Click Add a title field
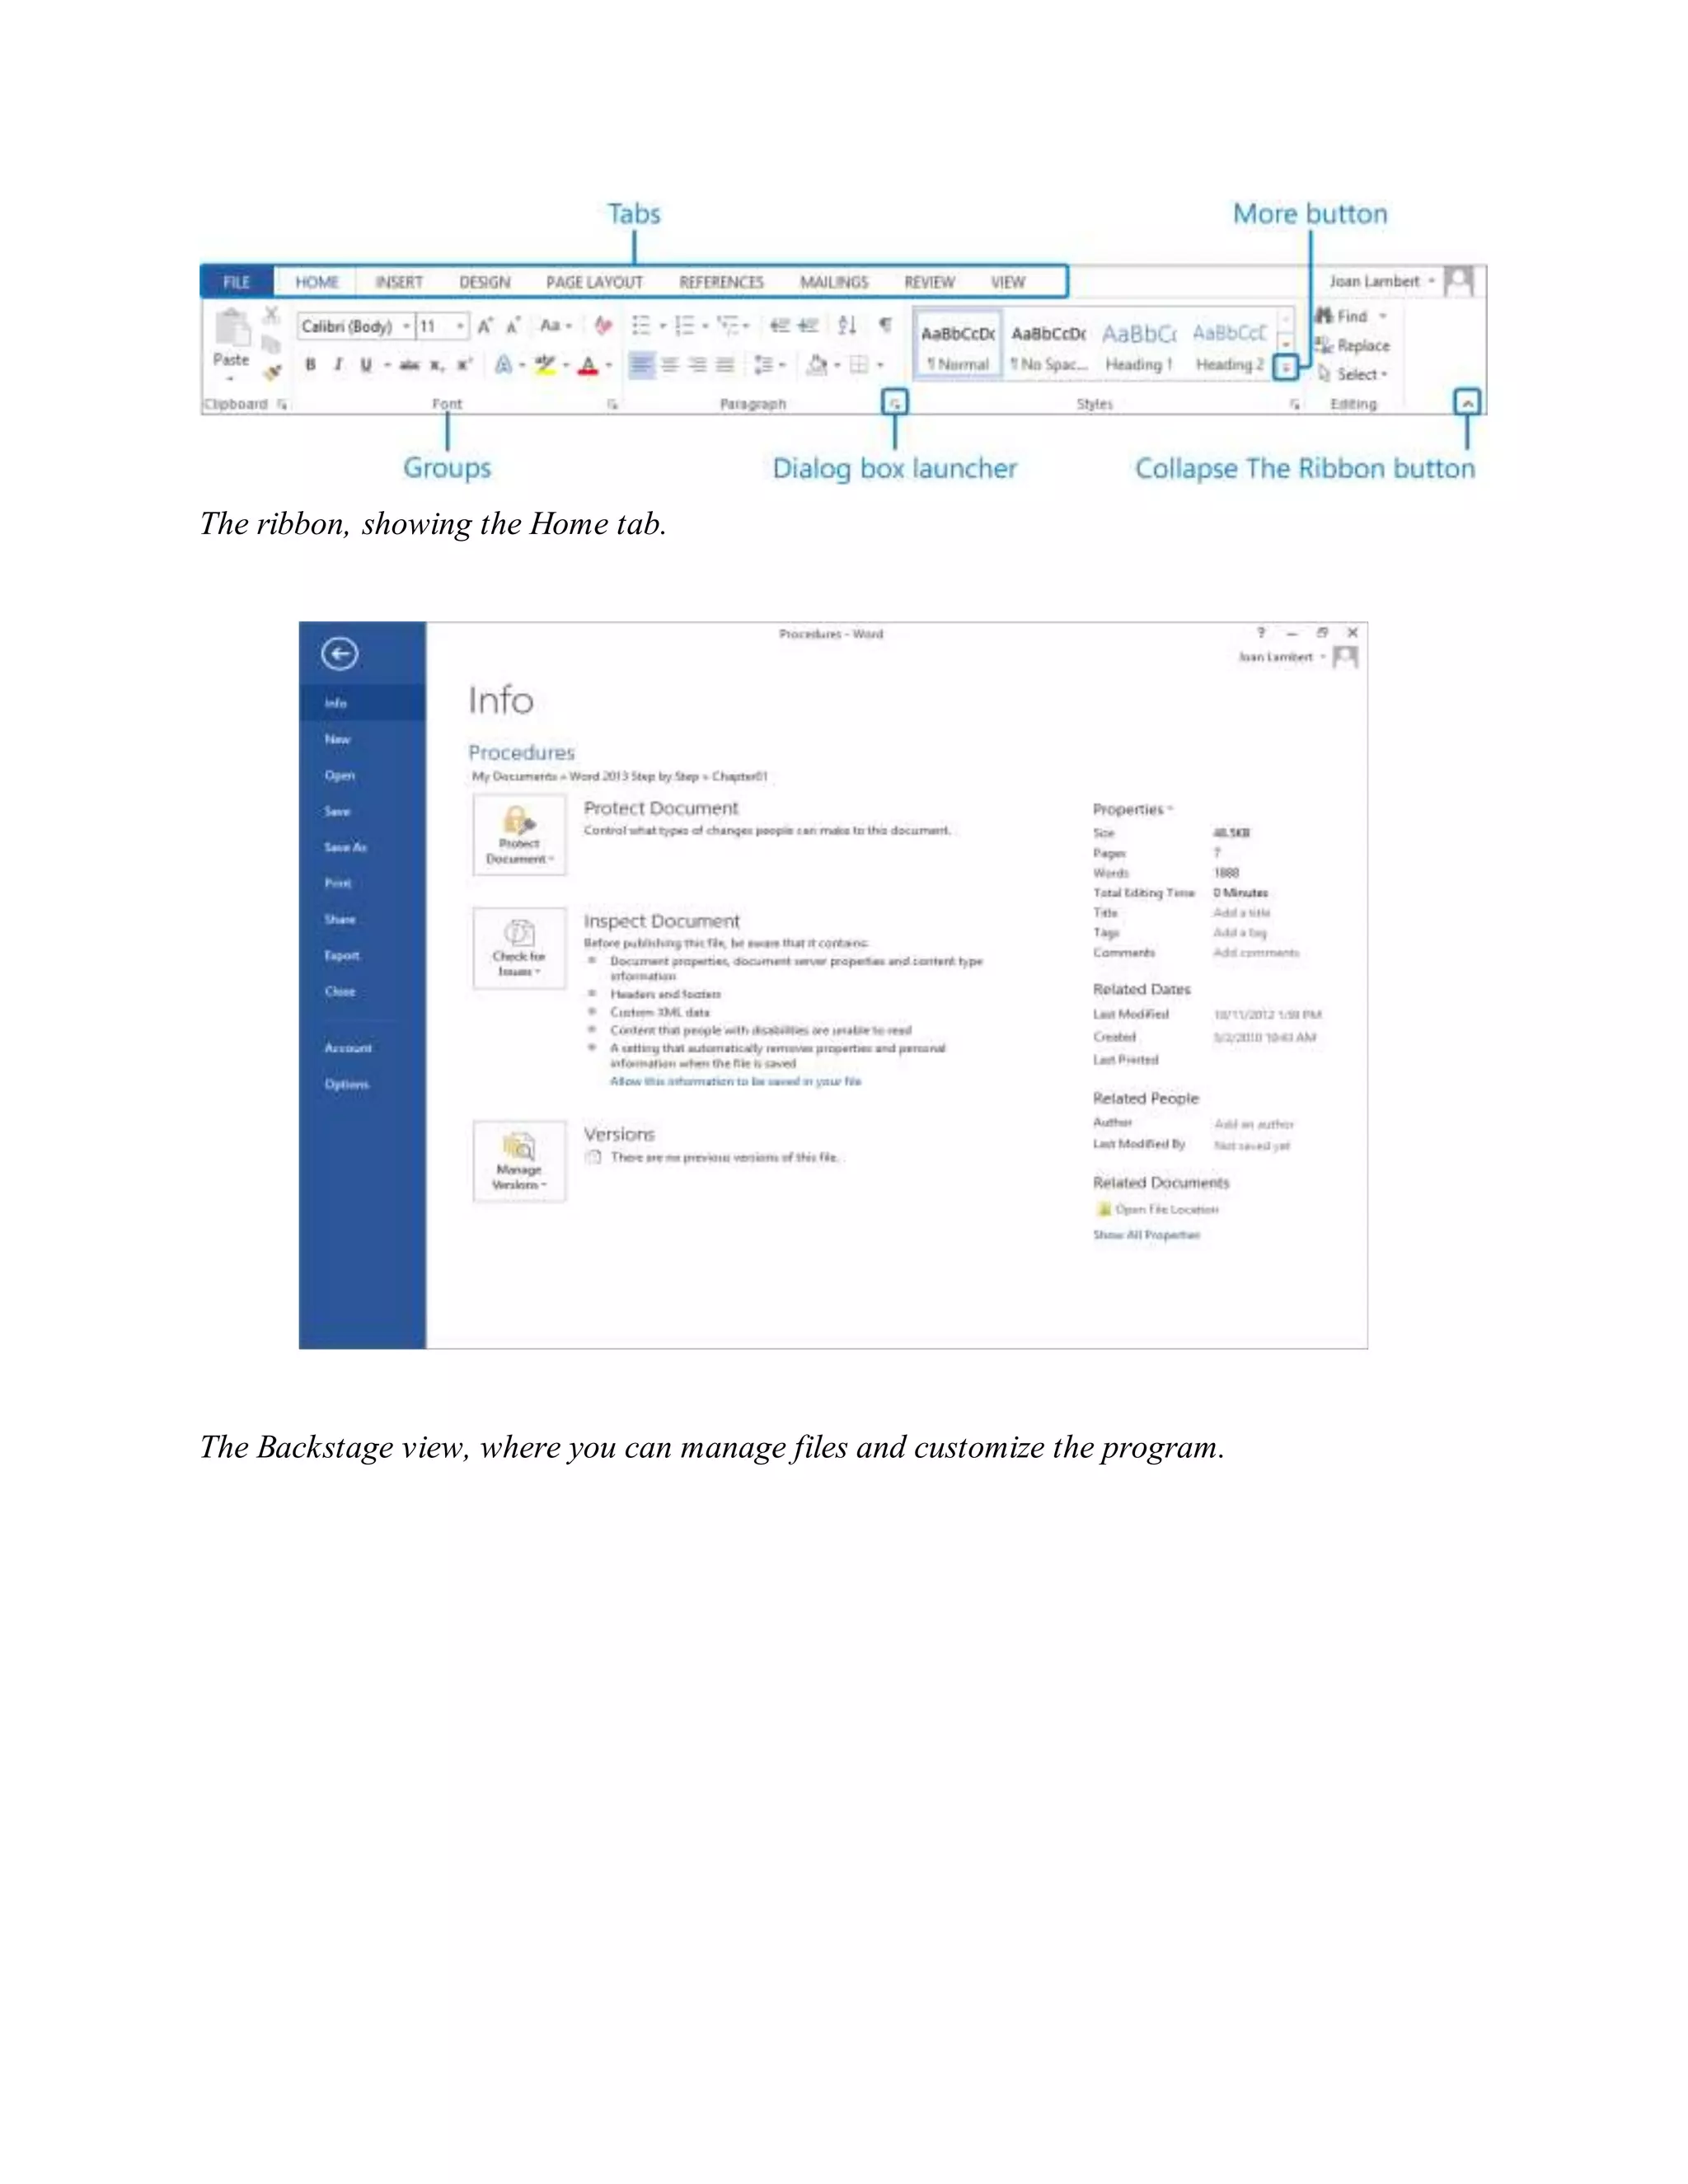The width and height of the screenshot is (1688, 2184). (1242, 912)
